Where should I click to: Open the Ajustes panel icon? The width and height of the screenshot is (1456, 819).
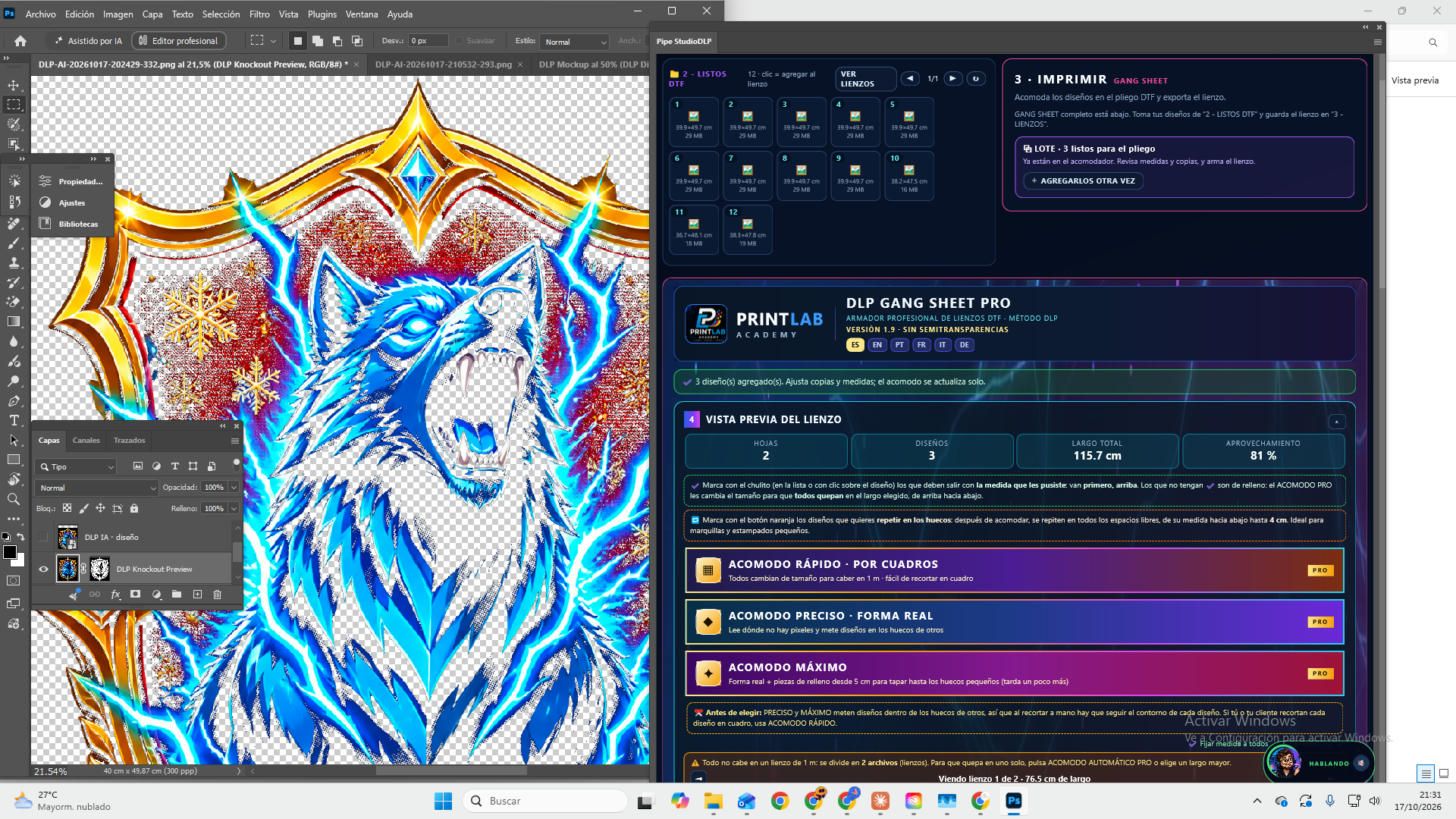pyautogui.click(x=45, y=202)
